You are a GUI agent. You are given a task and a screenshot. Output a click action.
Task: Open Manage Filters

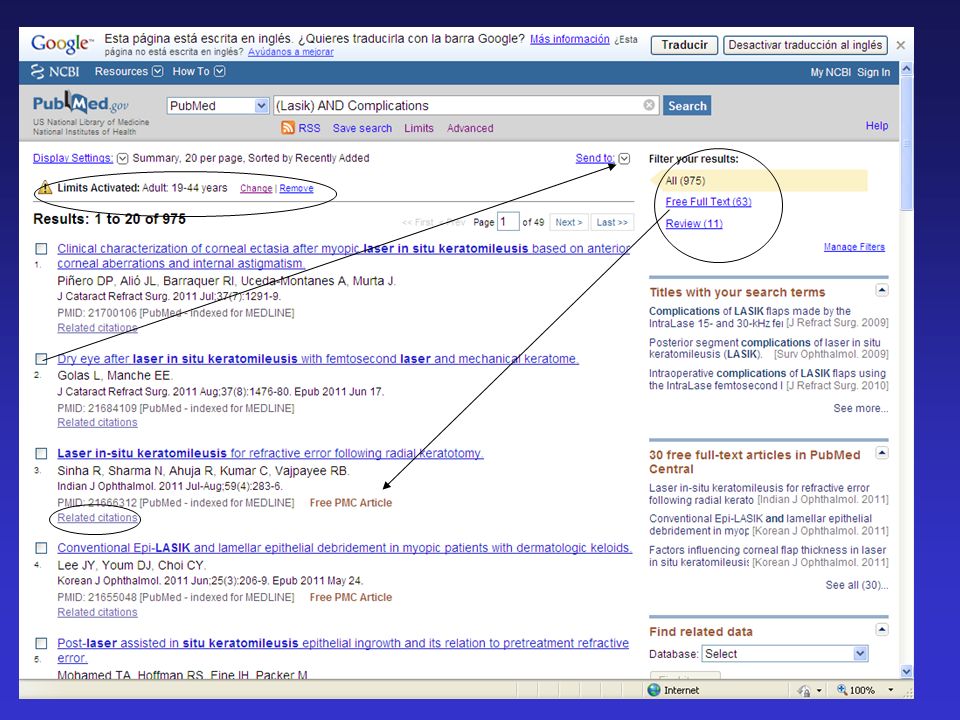pos(854,247)
